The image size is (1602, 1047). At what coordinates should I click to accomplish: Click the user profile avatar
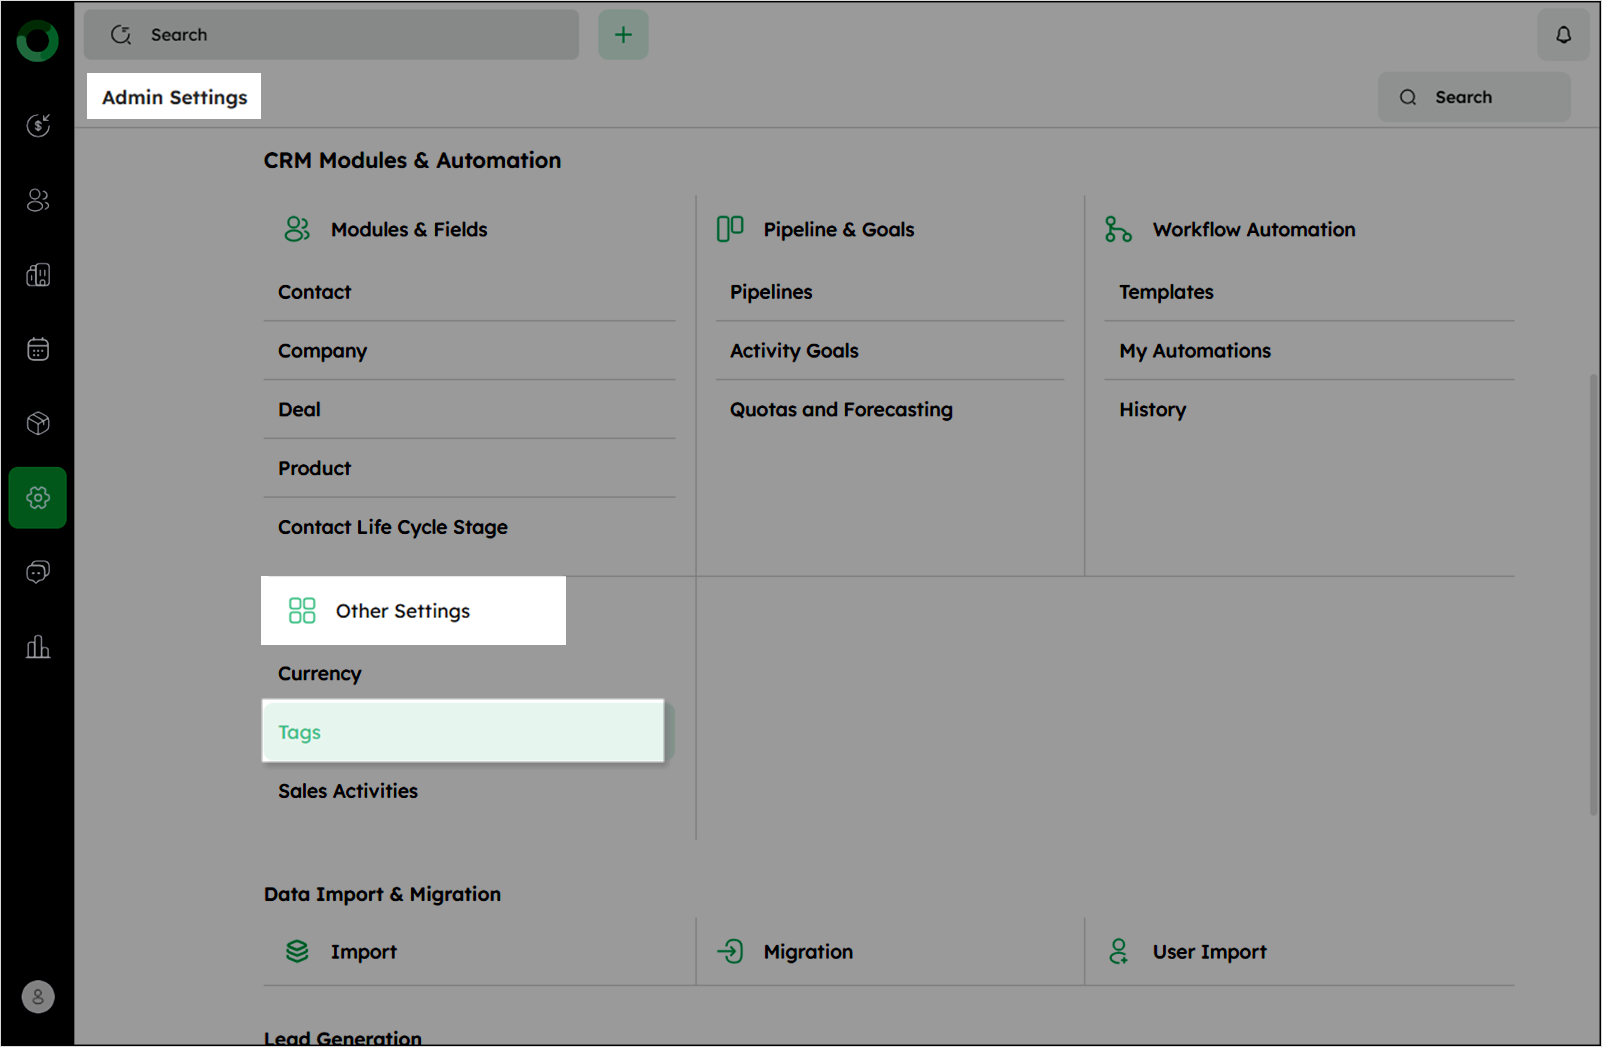pos(38,996)
